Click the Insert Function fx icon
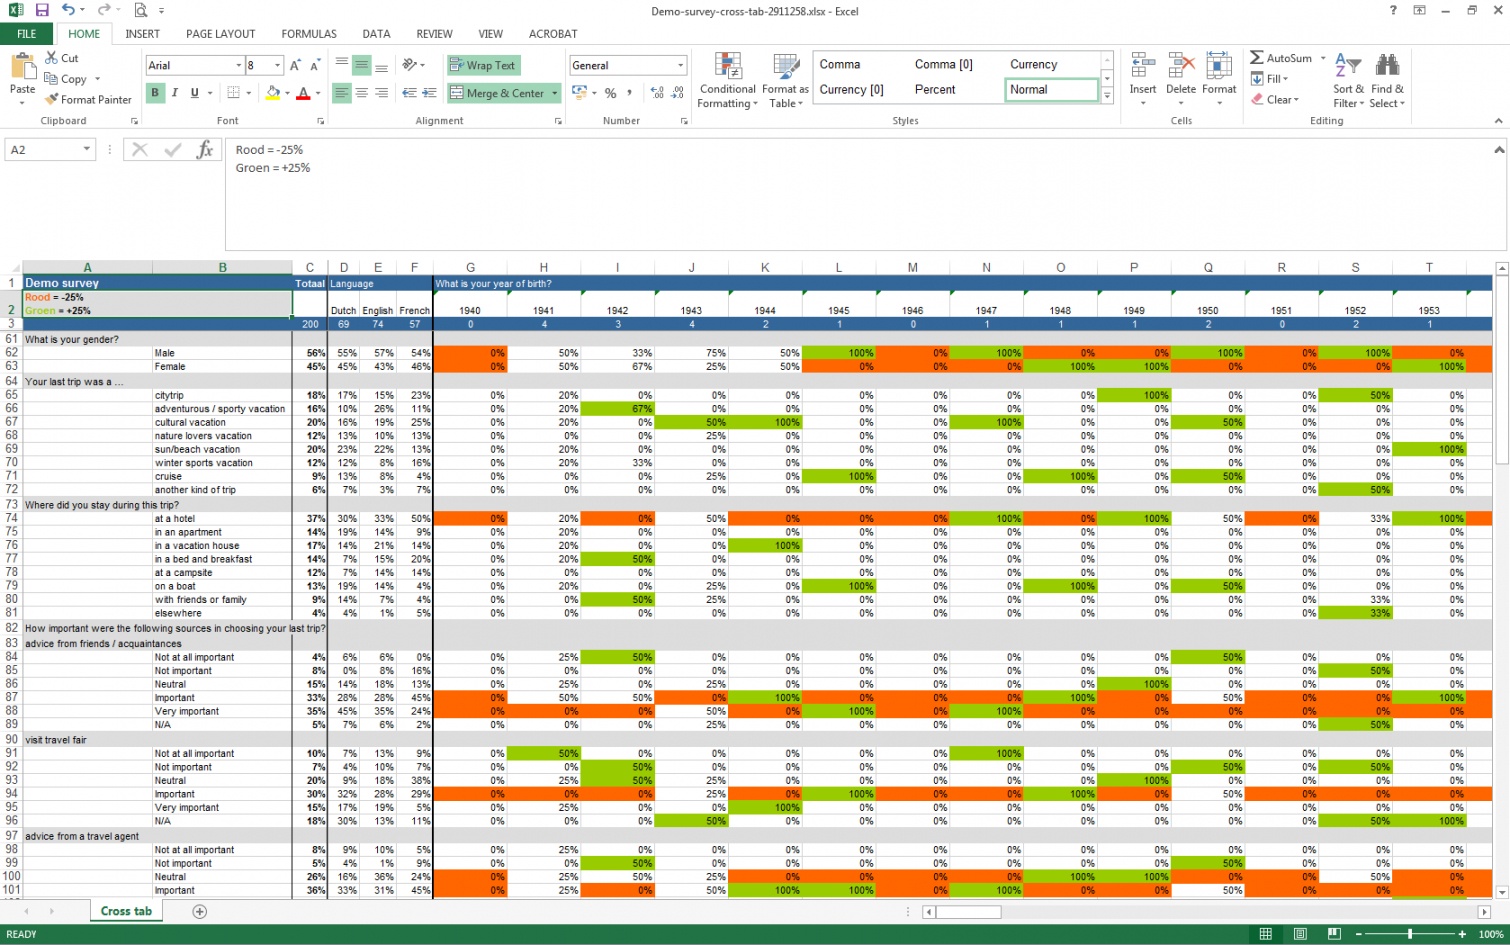This screenshot has height=945, width=1510. (x=205, y=150)
